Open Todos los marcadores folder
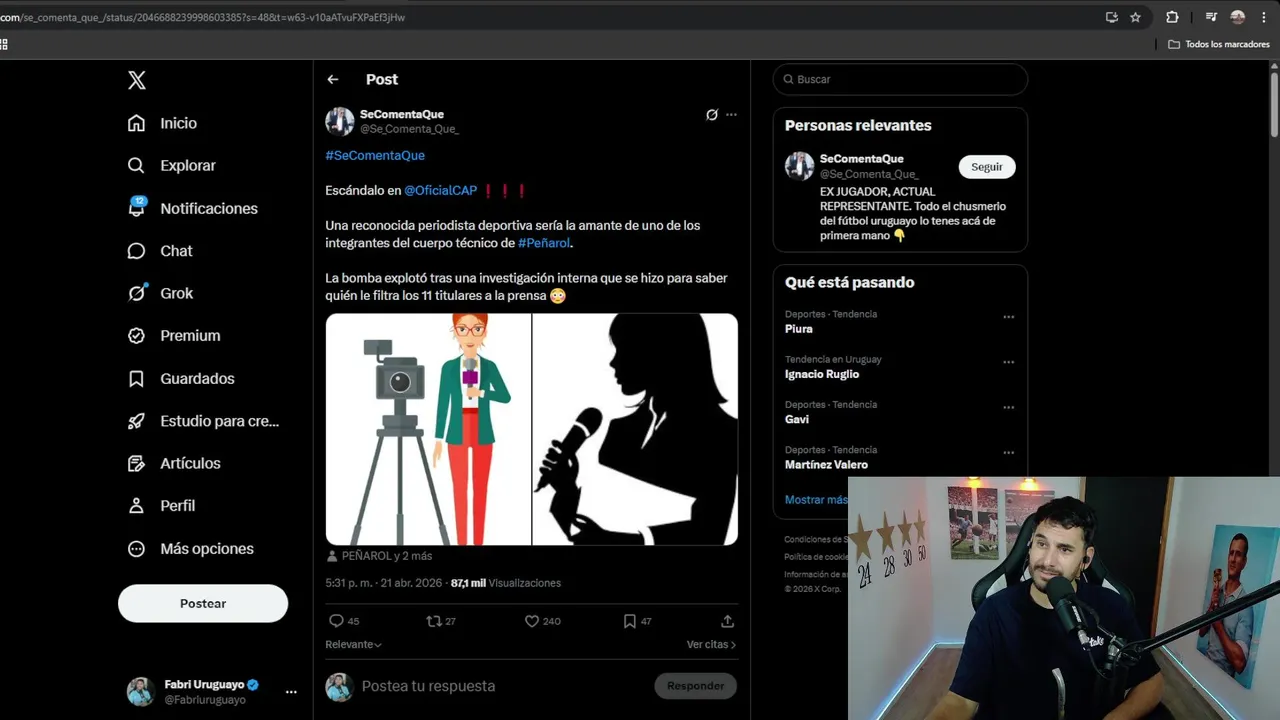This screenshot has width=1280, height=720. [1219, 44]
